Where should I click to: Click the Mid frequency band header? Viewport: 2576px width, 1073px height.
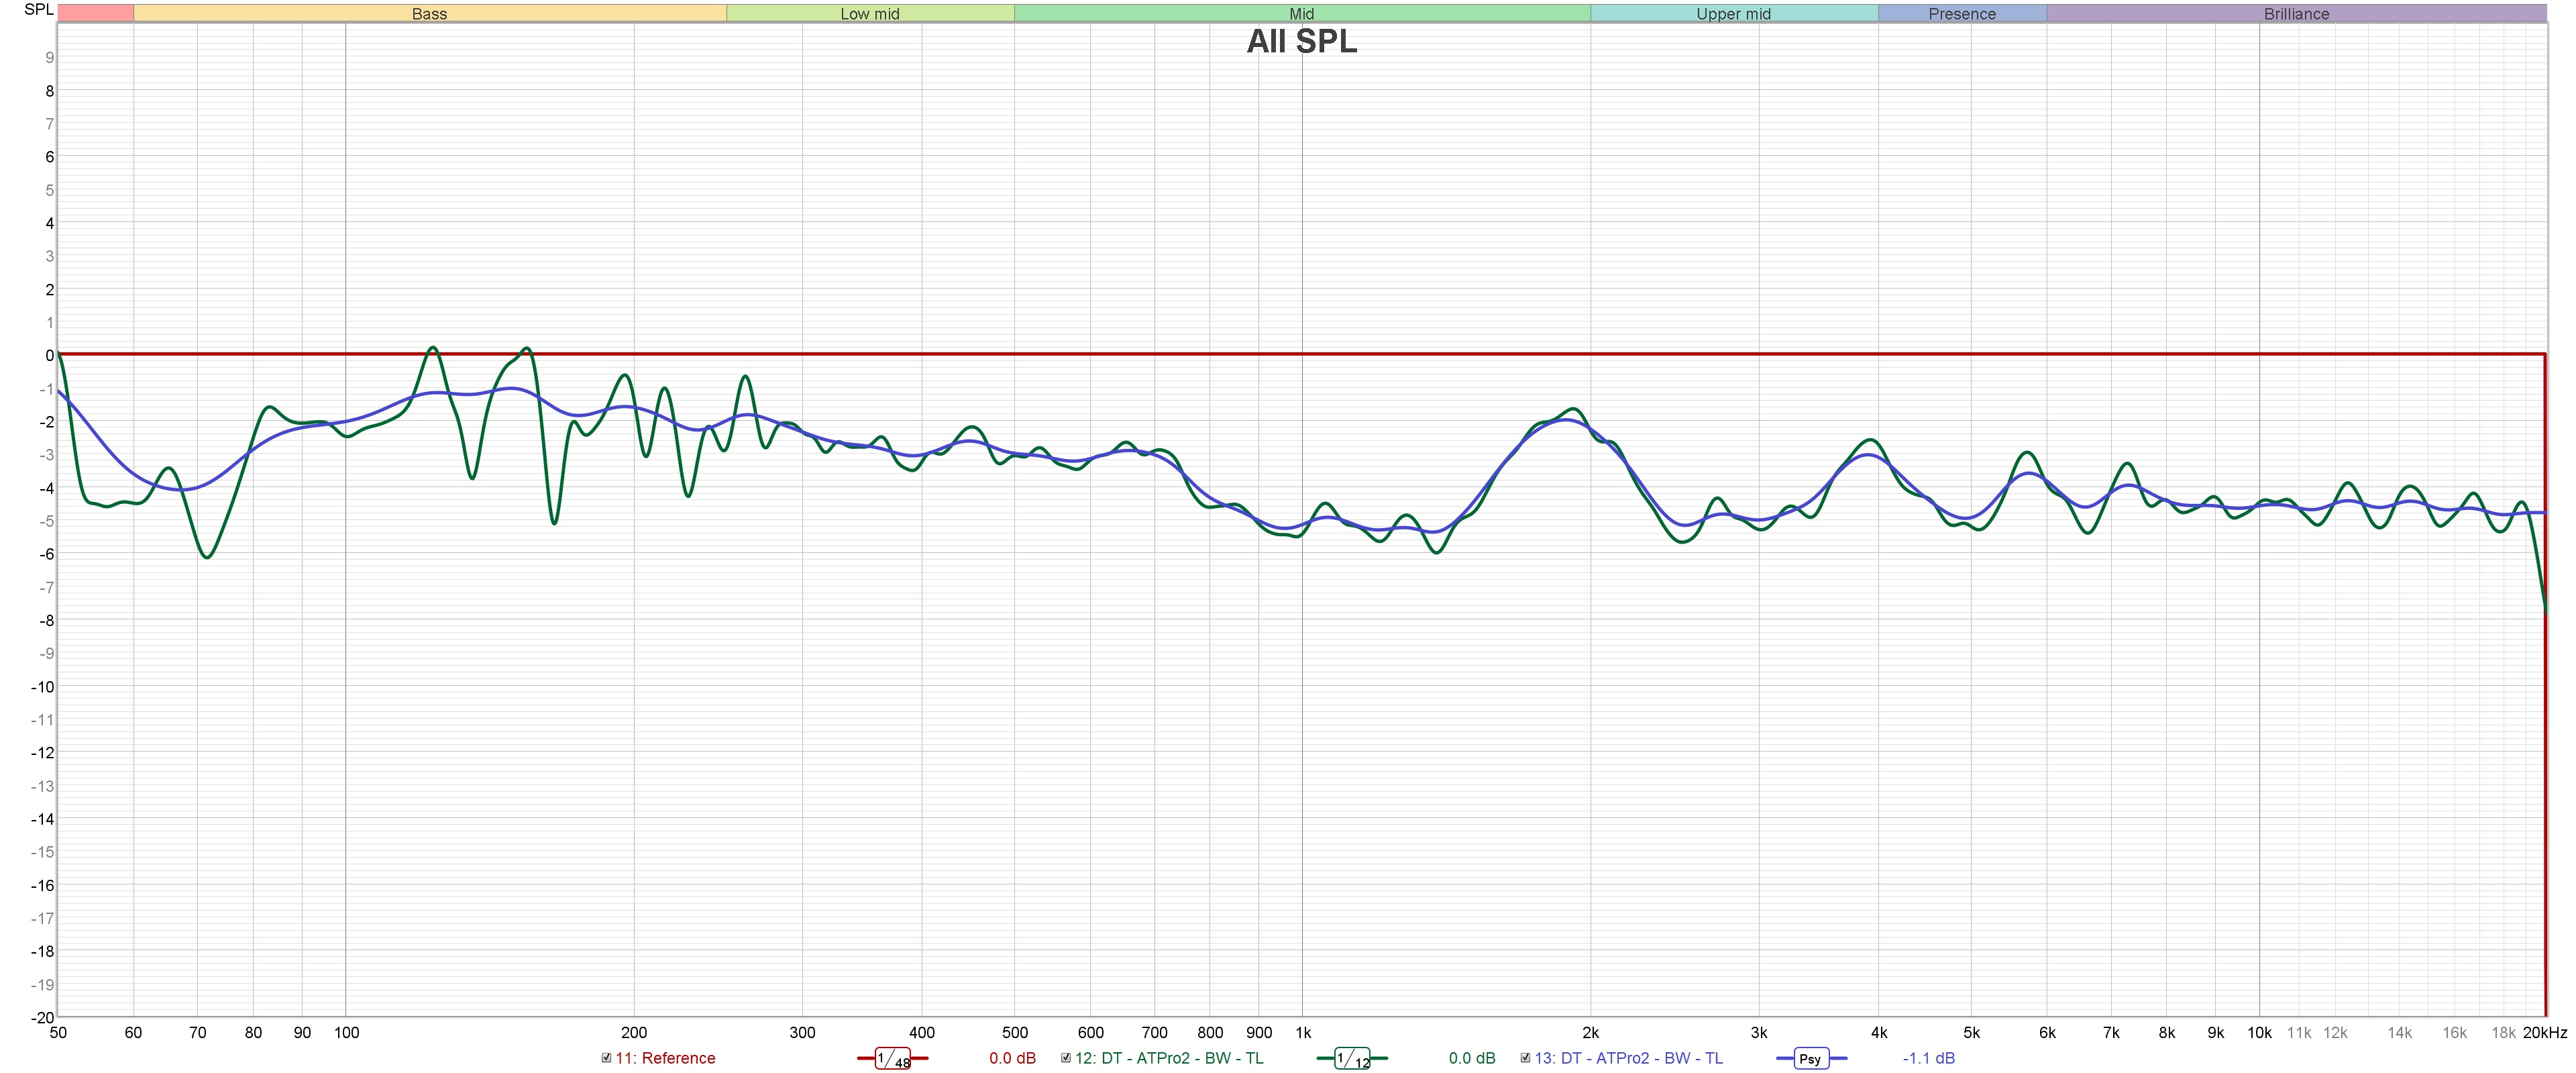pos(1301,14)
